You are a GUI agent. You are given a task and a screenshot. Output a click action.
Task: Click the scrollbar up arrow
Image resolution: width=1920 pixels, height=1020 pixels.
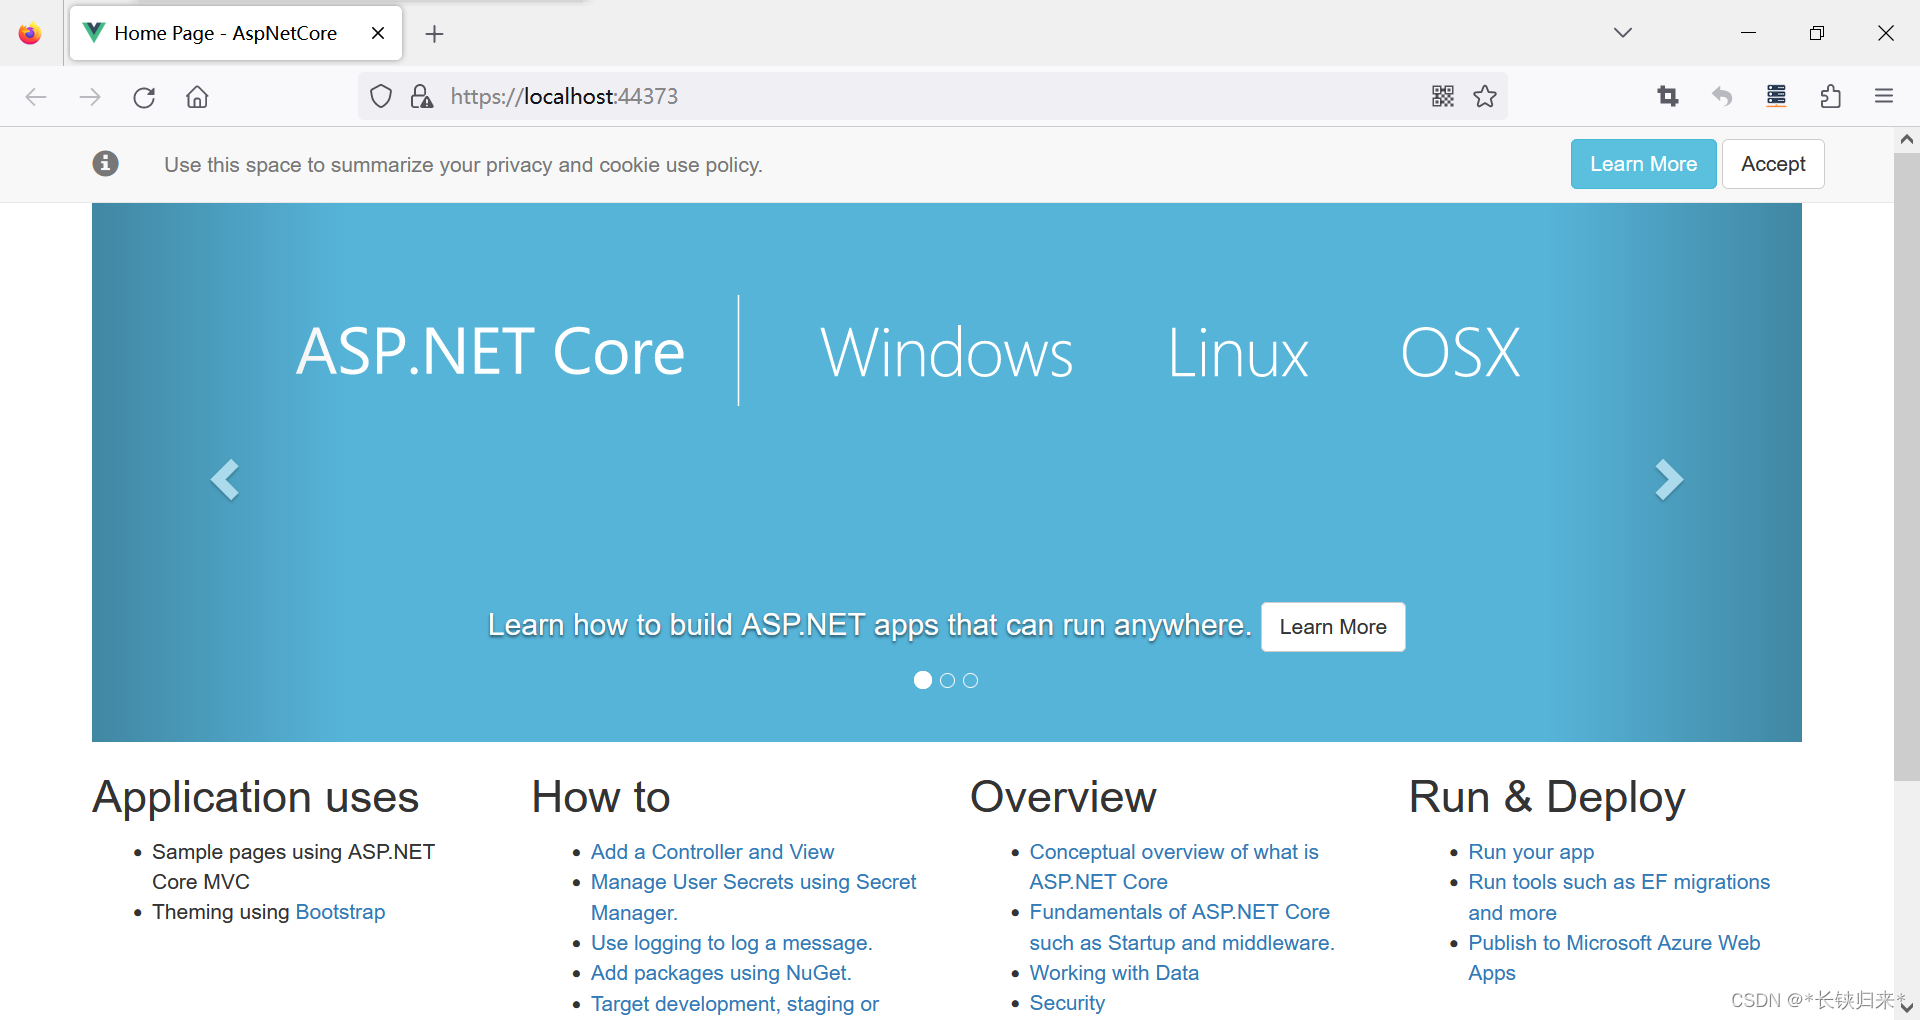[1906, 140]
